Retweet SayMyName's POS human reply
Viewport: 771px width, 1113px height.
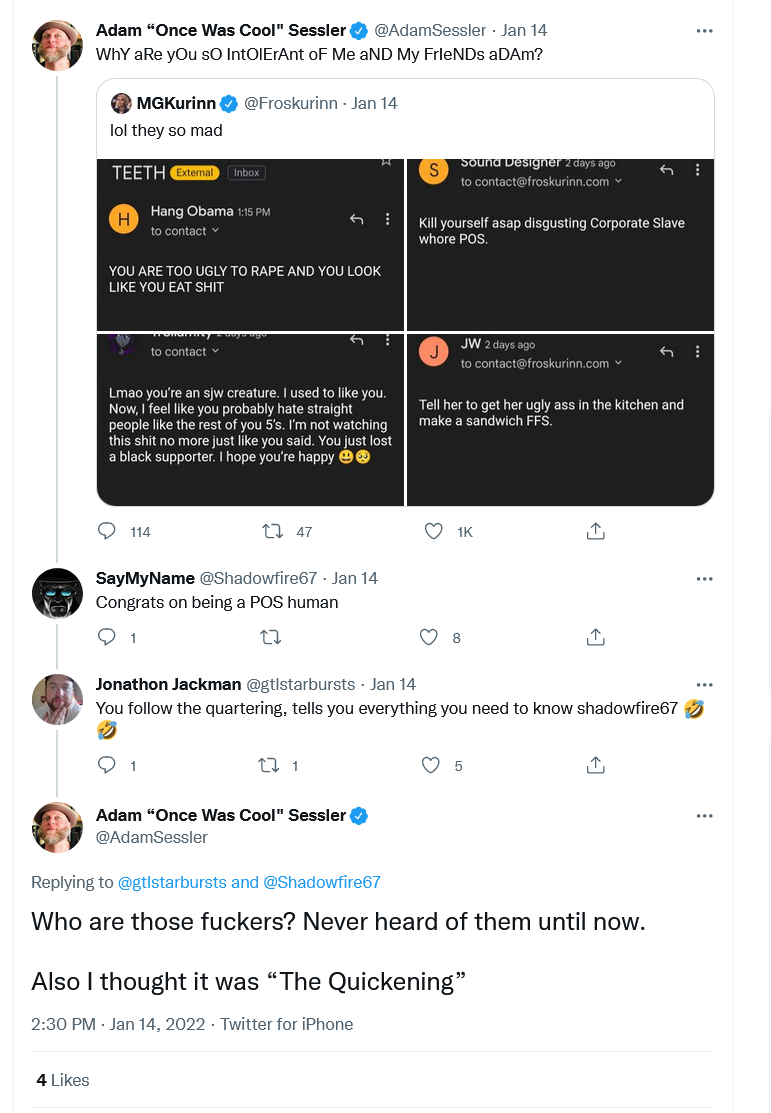(270, 637)
